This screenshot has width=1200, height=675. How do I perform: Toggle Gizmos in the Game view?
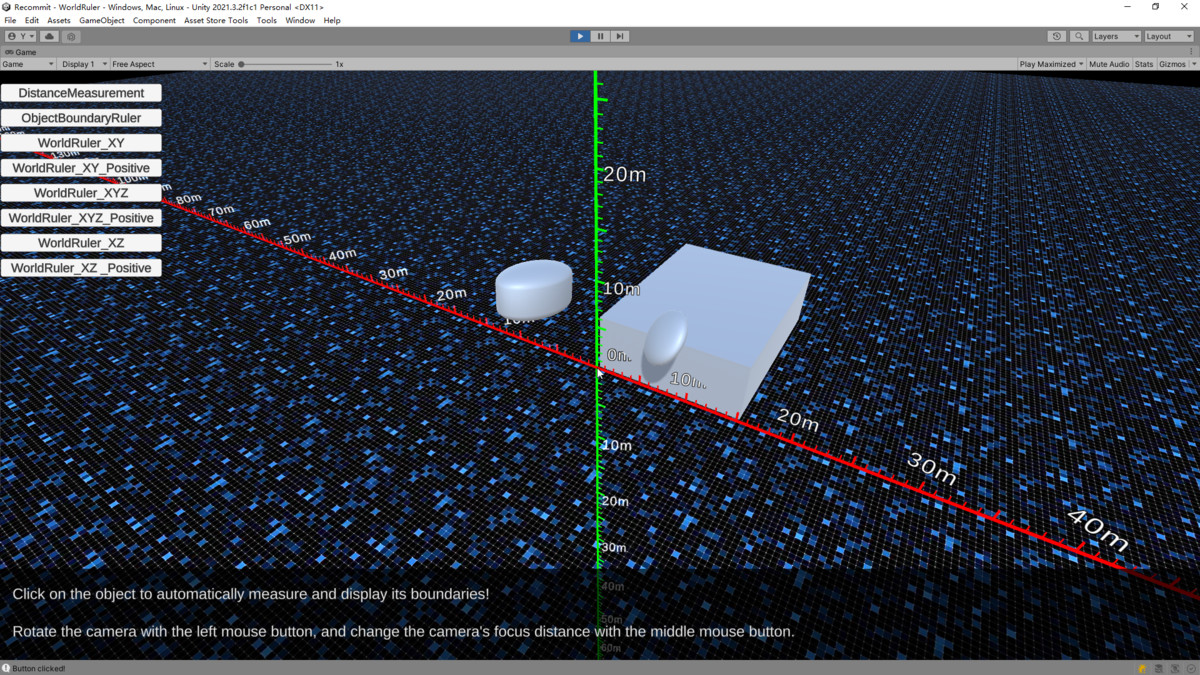tap(1171, 64)
